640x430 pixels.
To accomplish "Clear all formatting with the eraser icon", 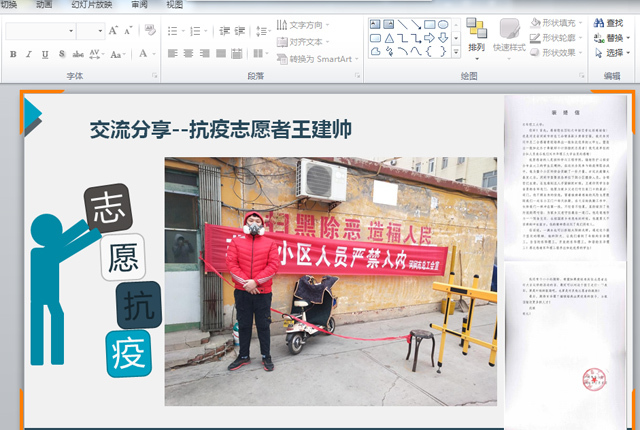I will pyautogui.click(x=150, y=30).
